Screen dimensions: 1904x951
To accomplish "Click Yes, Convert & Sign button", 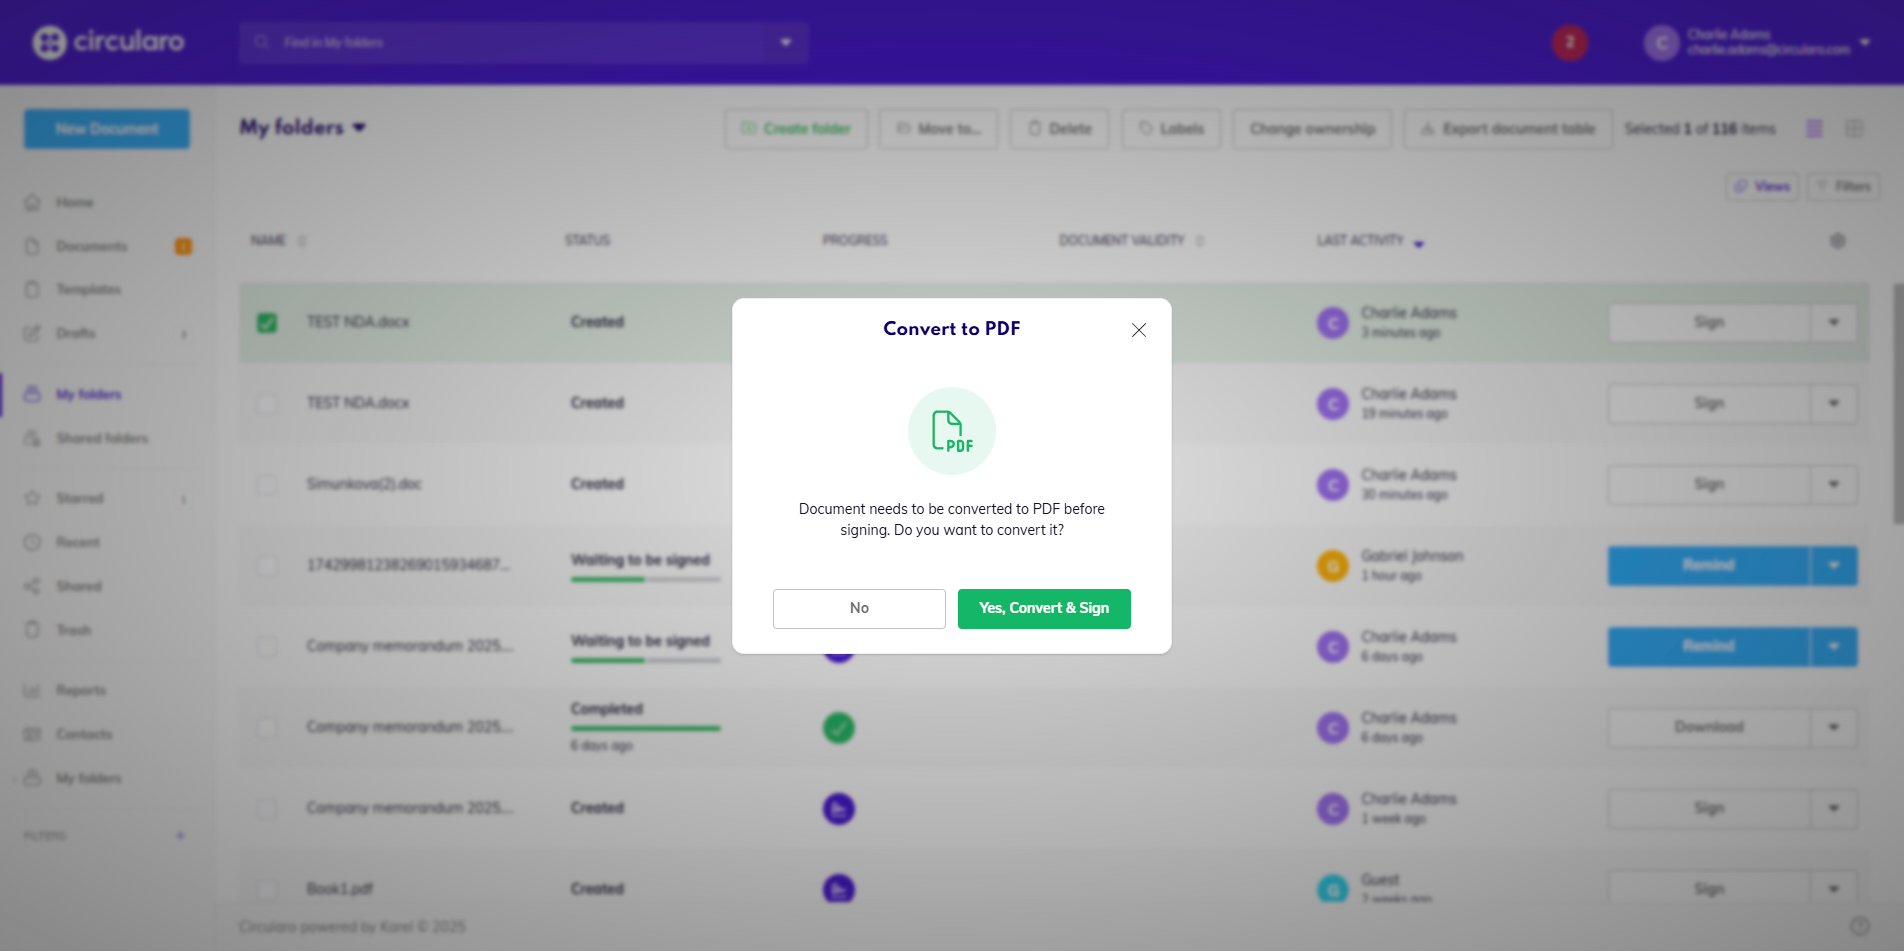I will [x=1043, y=608].
